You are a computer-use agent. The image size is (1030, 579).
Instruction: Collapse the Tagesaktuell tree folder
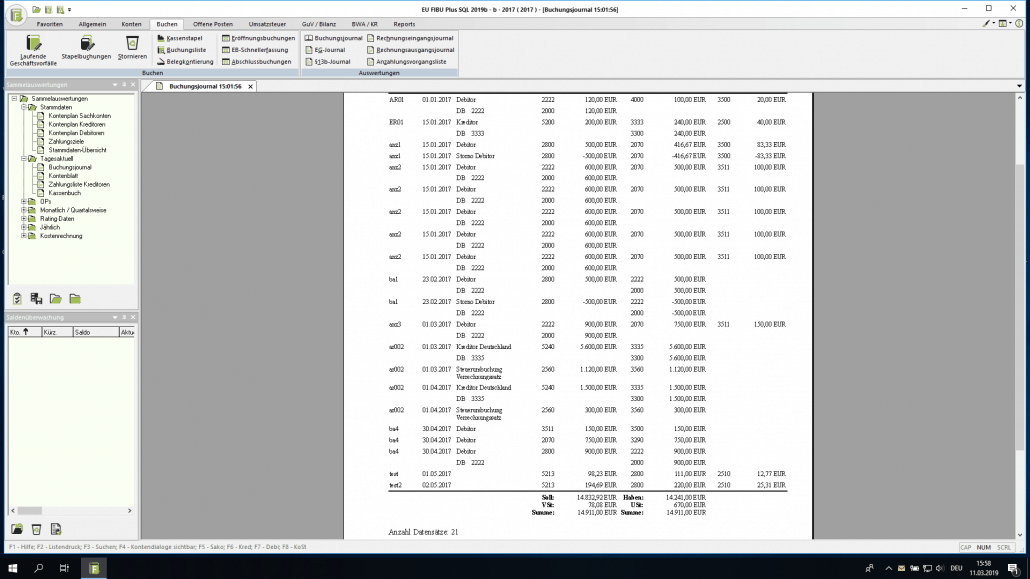tap(24, 158)
